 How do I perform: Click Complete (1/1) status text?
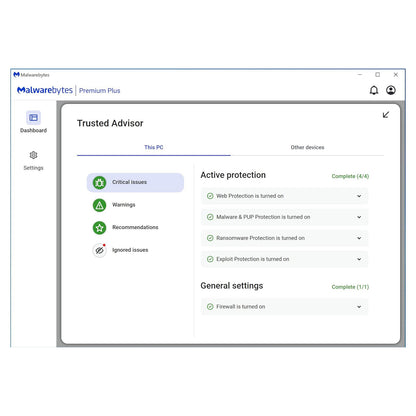click(x=350, y=287)
